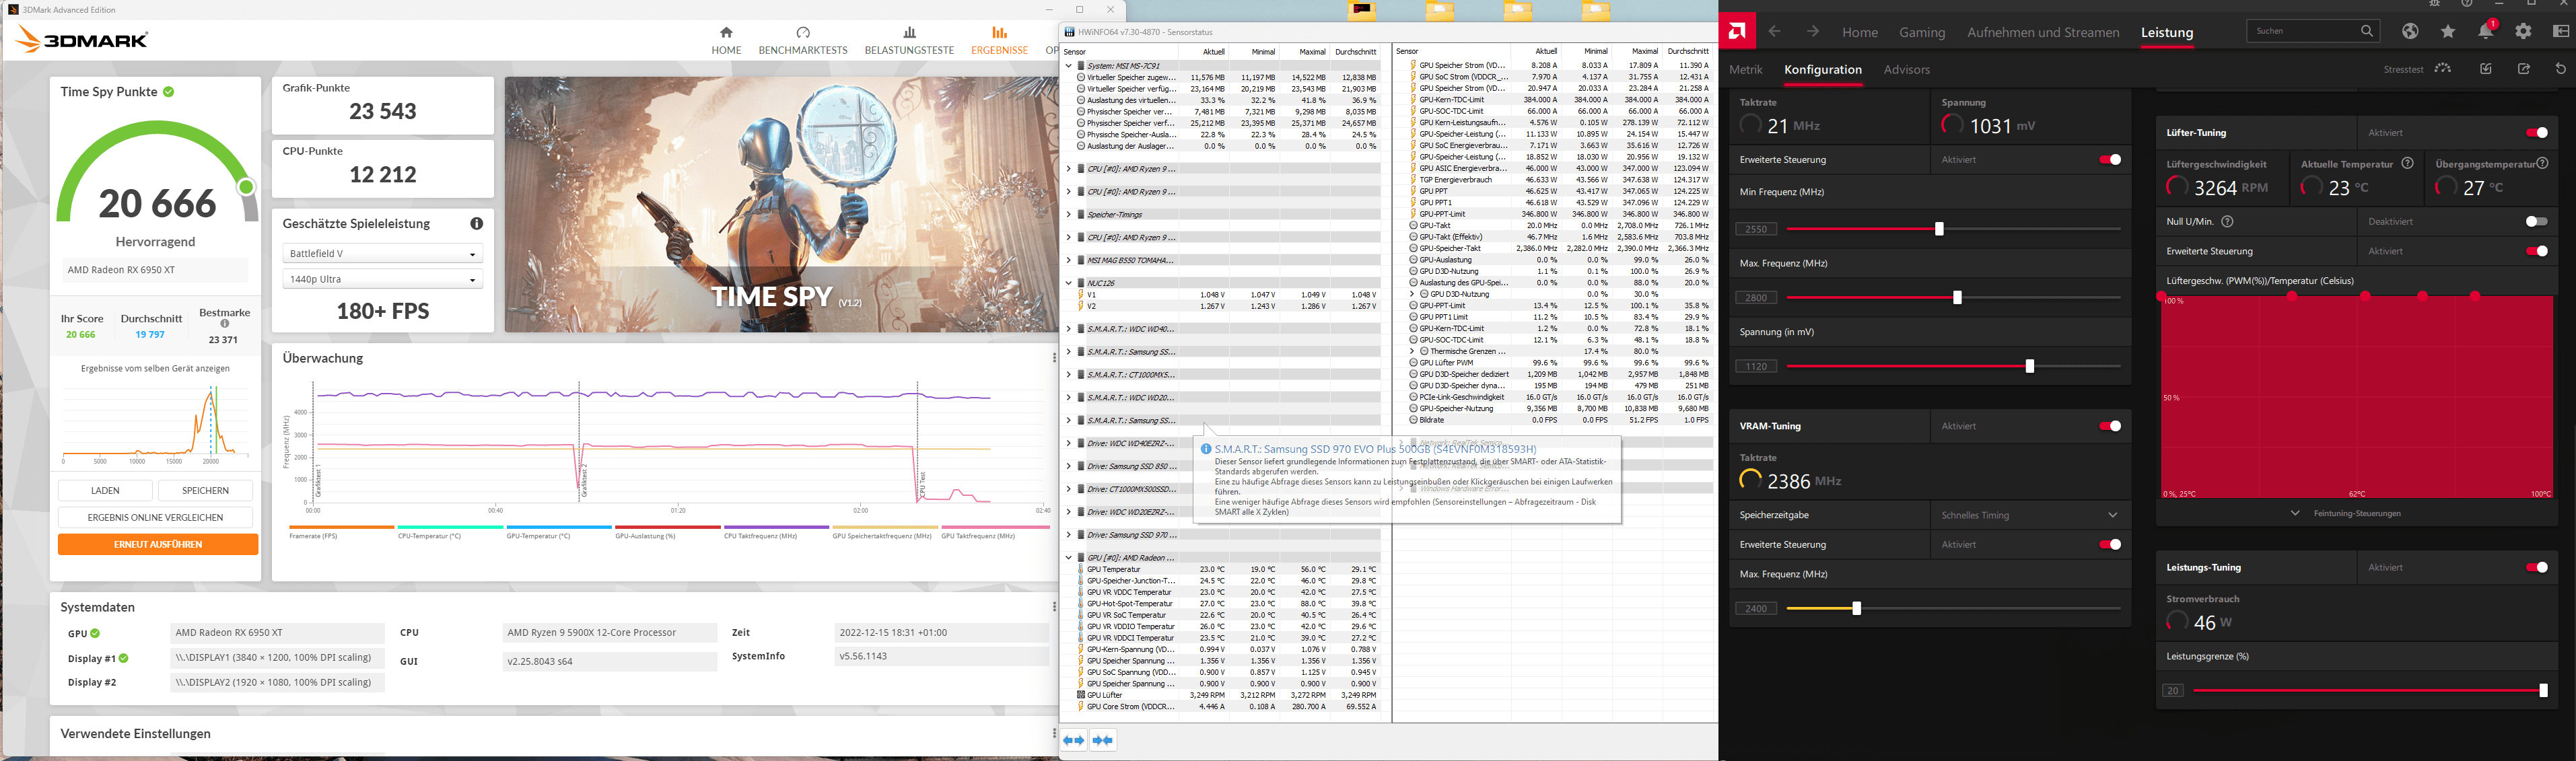
Task: Click orange ERNEUT AUSFÜHREN button
Action: [158, 545]
